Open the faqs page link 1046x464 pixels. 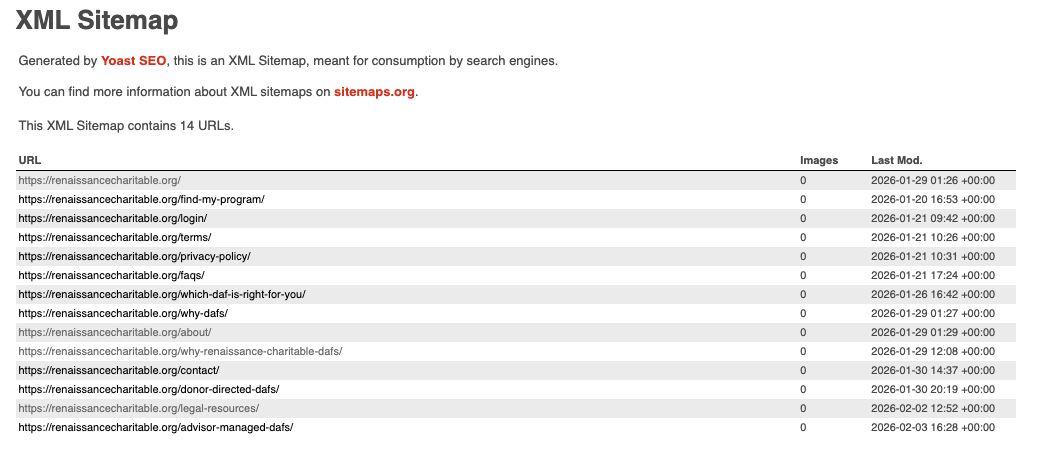pyautogui.click(x=111, y=275)
